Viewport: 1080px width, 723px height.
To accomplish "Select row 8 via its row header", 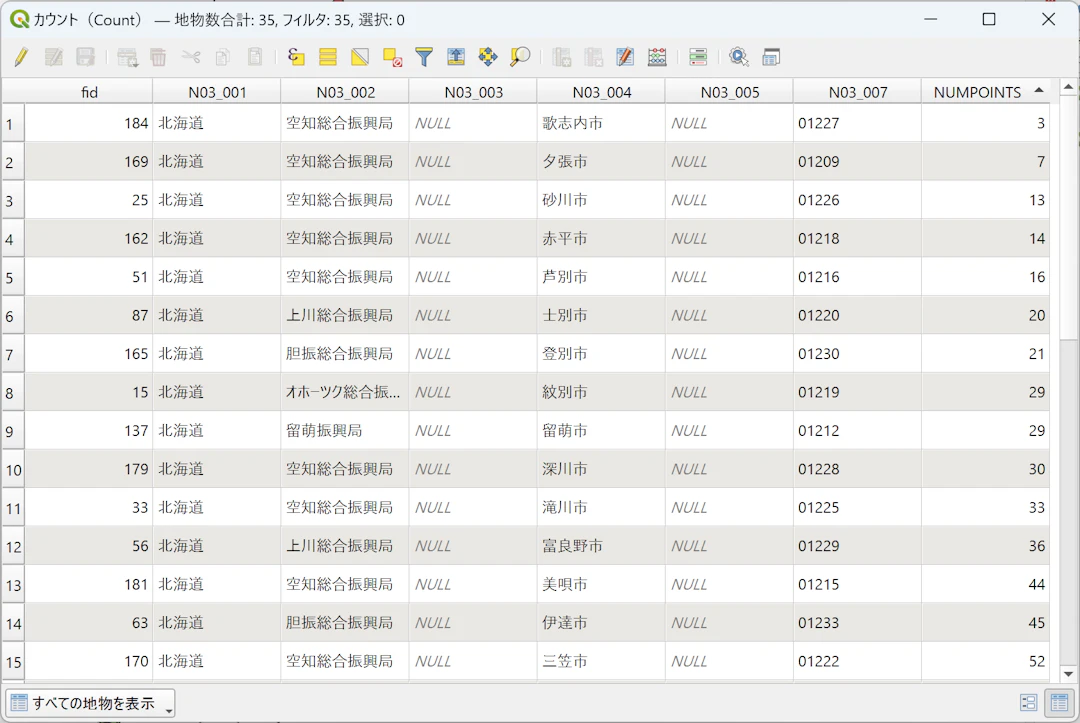I will [12, 393].
